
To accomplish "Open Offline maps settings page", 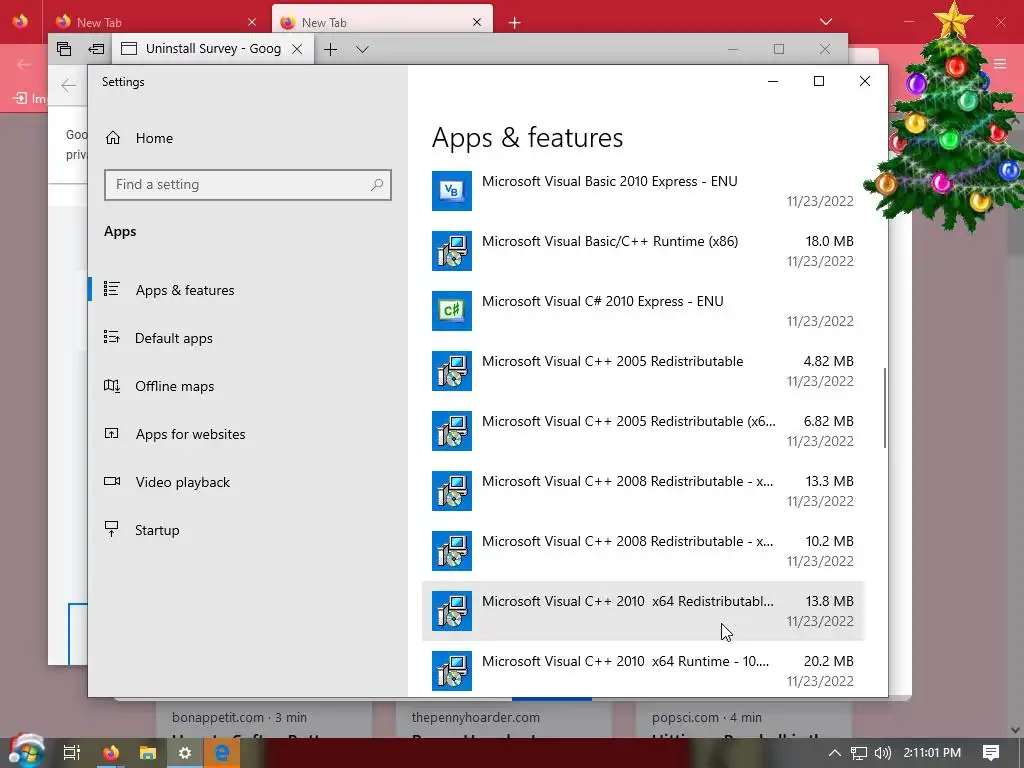I will [x=174, y=386].
